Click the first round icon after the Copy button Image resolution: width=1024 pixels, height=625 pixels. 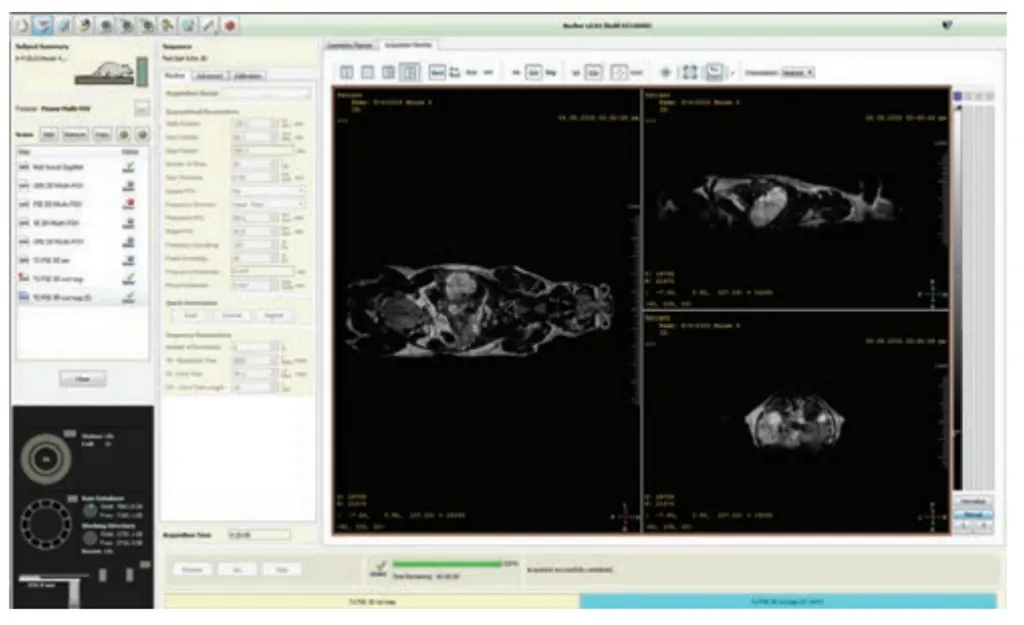coord(123,135)
